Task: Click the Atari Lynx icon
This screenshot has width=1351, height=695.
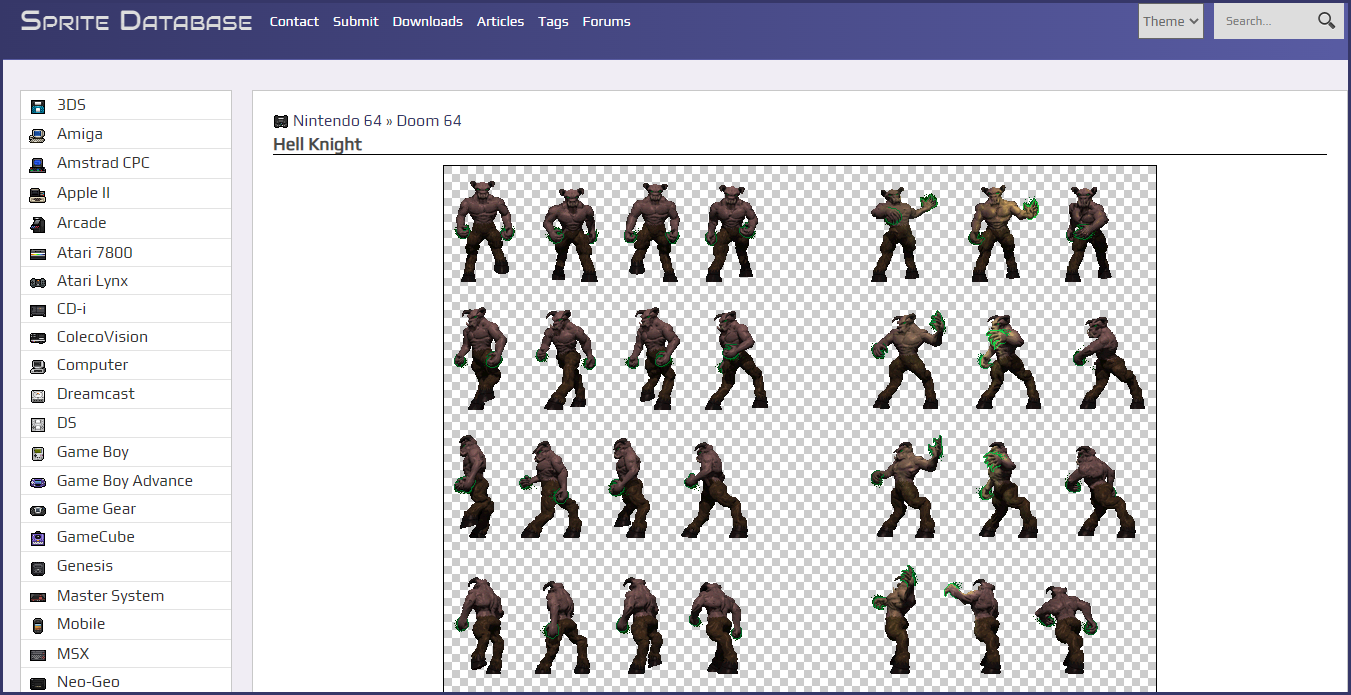Action: (38, 282)
